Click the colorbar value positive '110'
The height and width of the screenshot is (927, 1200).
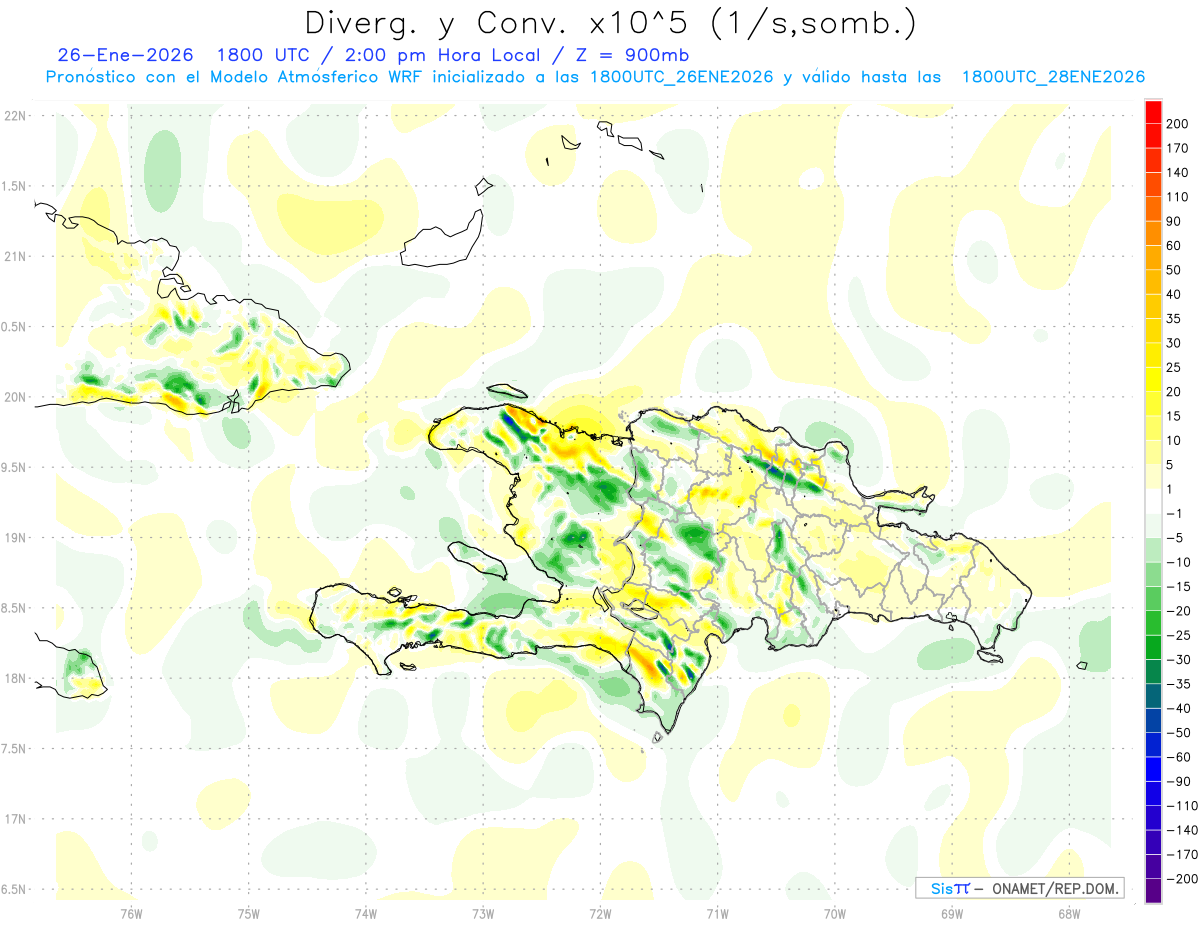[1178, 197]
